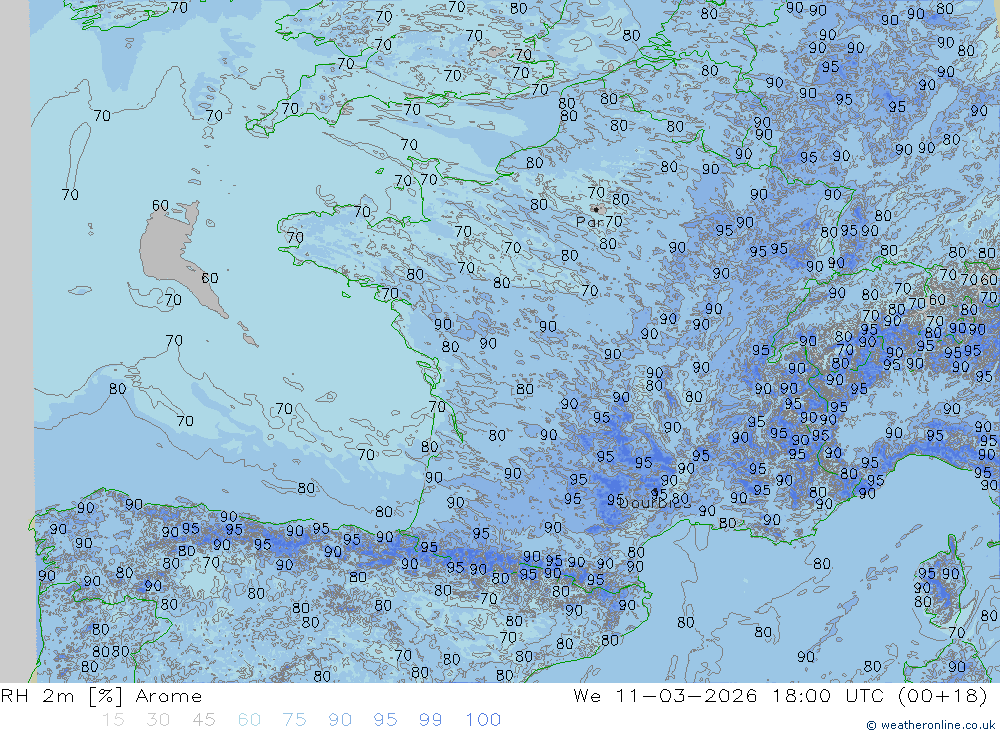Image resolution: width=1000 pixels, height=733 pixels.
Task: Click the 100 legend value below the map
Action: pyautogui.click(x=483, y=720)
